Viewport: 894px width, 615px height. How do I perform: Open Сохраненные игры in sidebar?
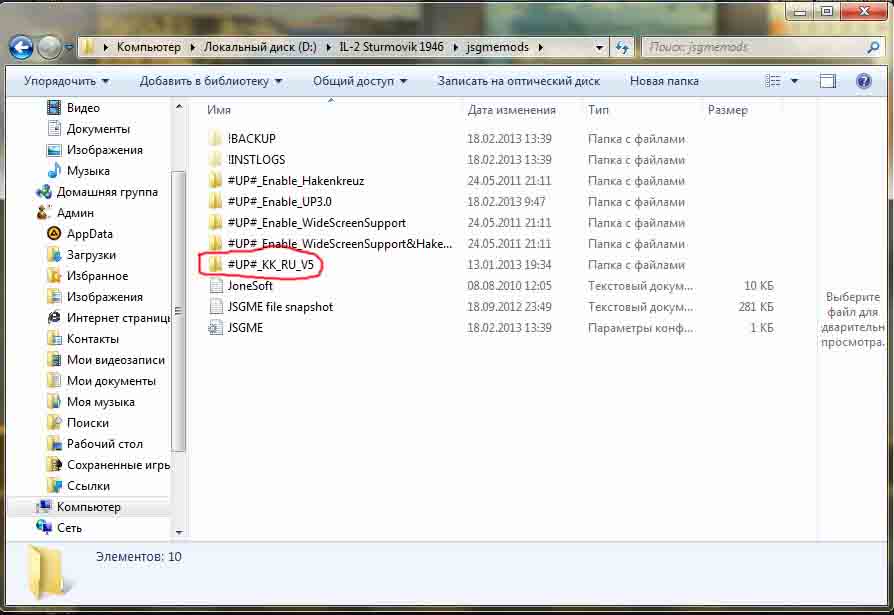(x=118, y=466)
